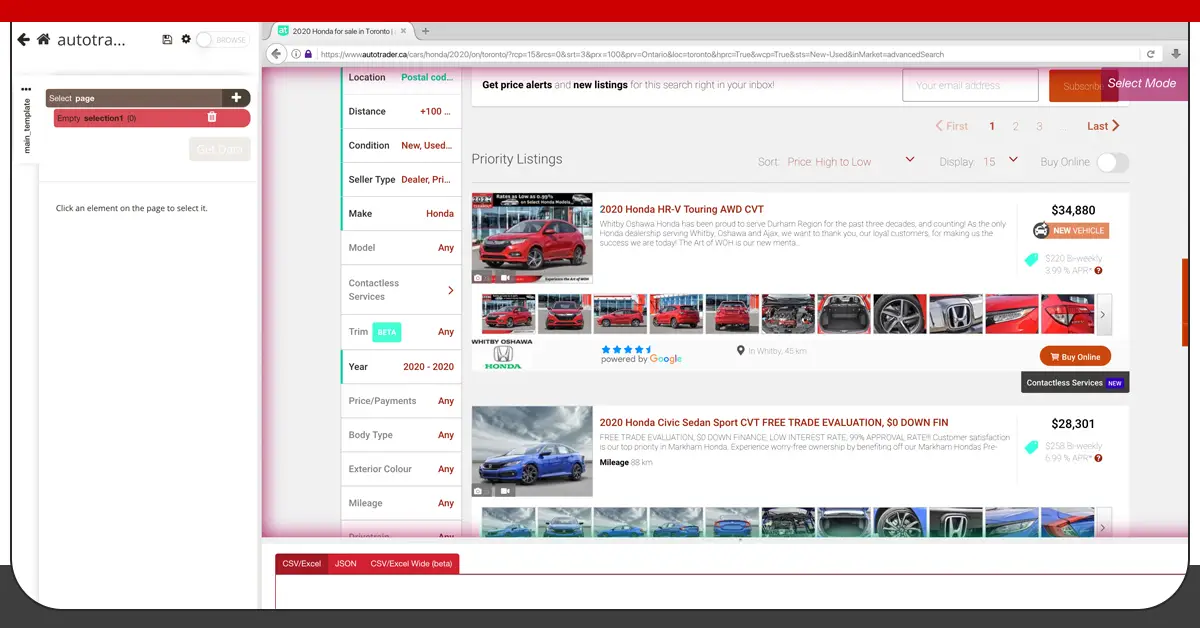The width and height of the screenshot is (1200, 628).
Task: Open the 2020 Honda HR-V Touring listing title
Action: (682, 209)
